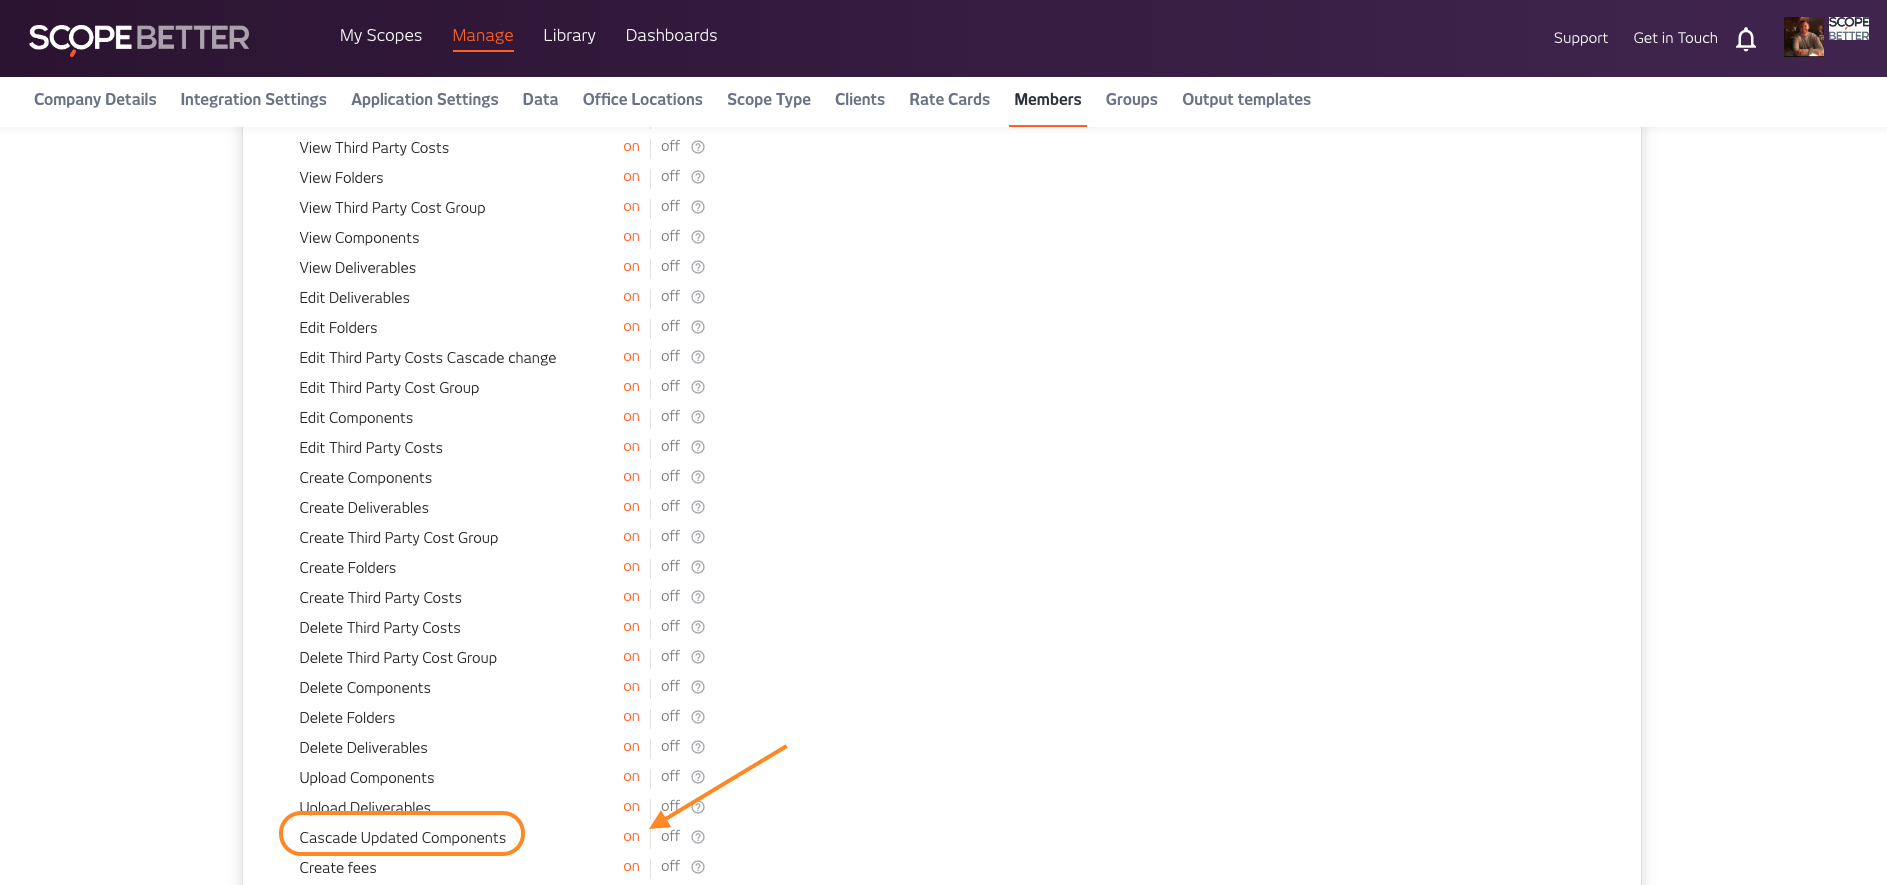Switch to Groups tab
The image size is (1887, 885).
pyautogui.click(x=1132, y=99)
